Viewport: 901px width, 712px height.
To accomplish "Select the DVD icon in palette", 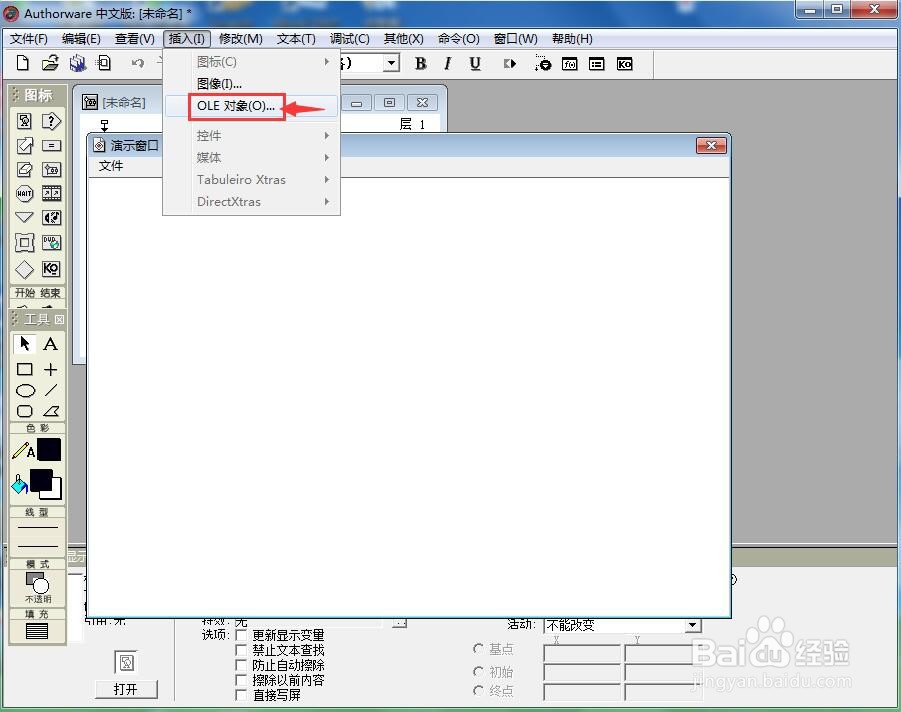I will pos(51,243).
